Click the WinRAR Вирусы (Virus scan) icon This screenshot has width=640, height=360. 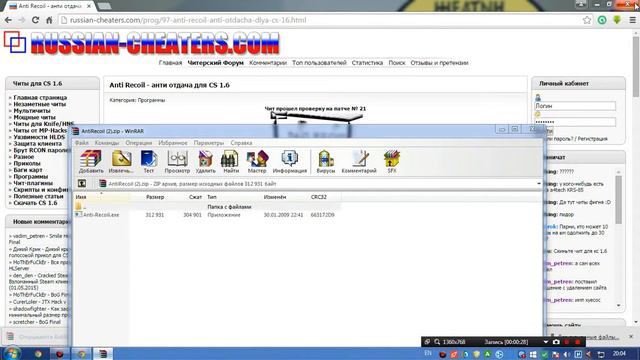pyautogui.click(x=326, y=162)
